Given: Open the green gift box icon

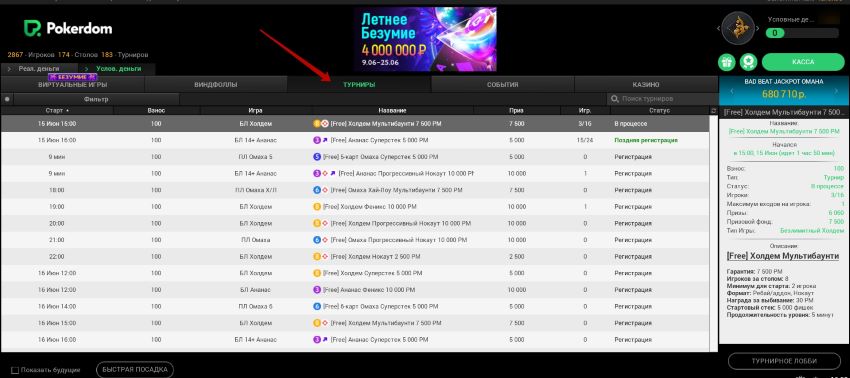Looking at the screenshot, I should (726, 62).
